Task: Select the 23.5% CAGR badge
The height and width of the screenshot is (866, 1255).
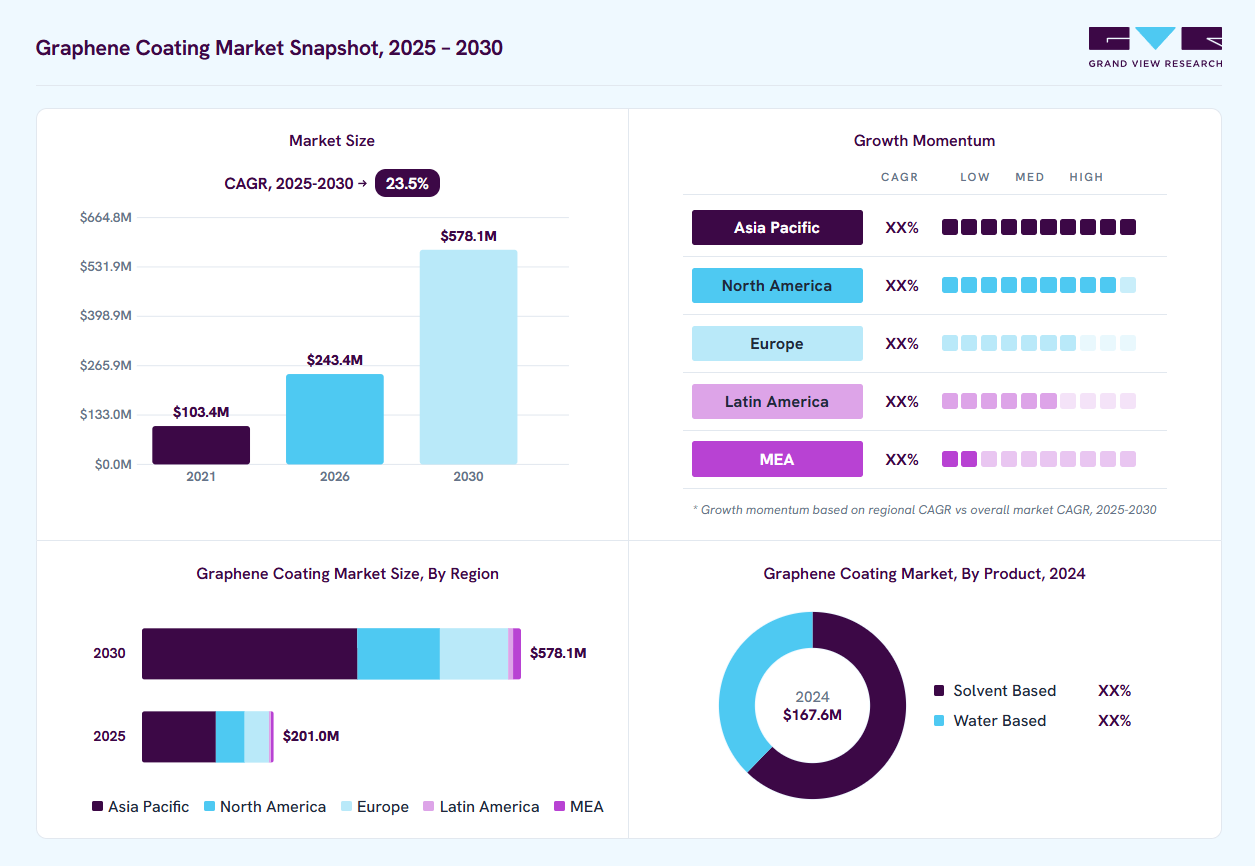Action: tap(407, 183)
